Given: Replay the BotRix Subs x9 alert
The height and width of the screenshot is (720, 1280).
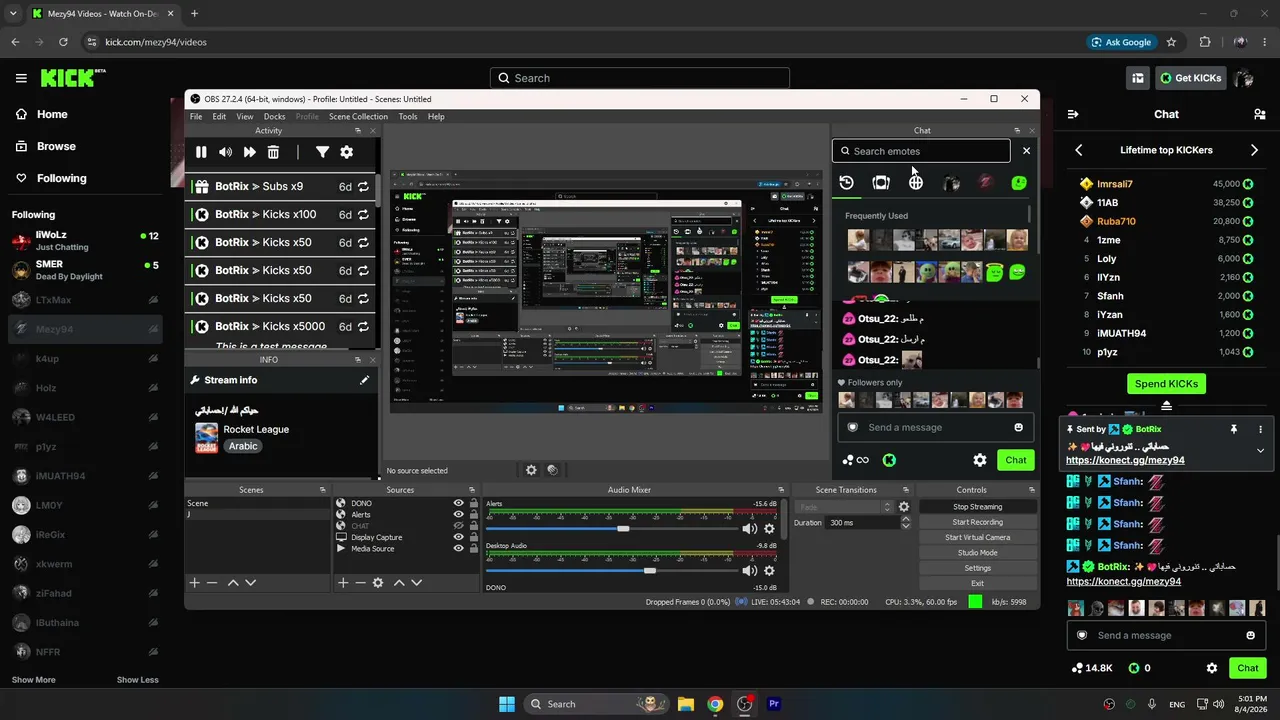Looking at the screenshot, I should (363, 186).
